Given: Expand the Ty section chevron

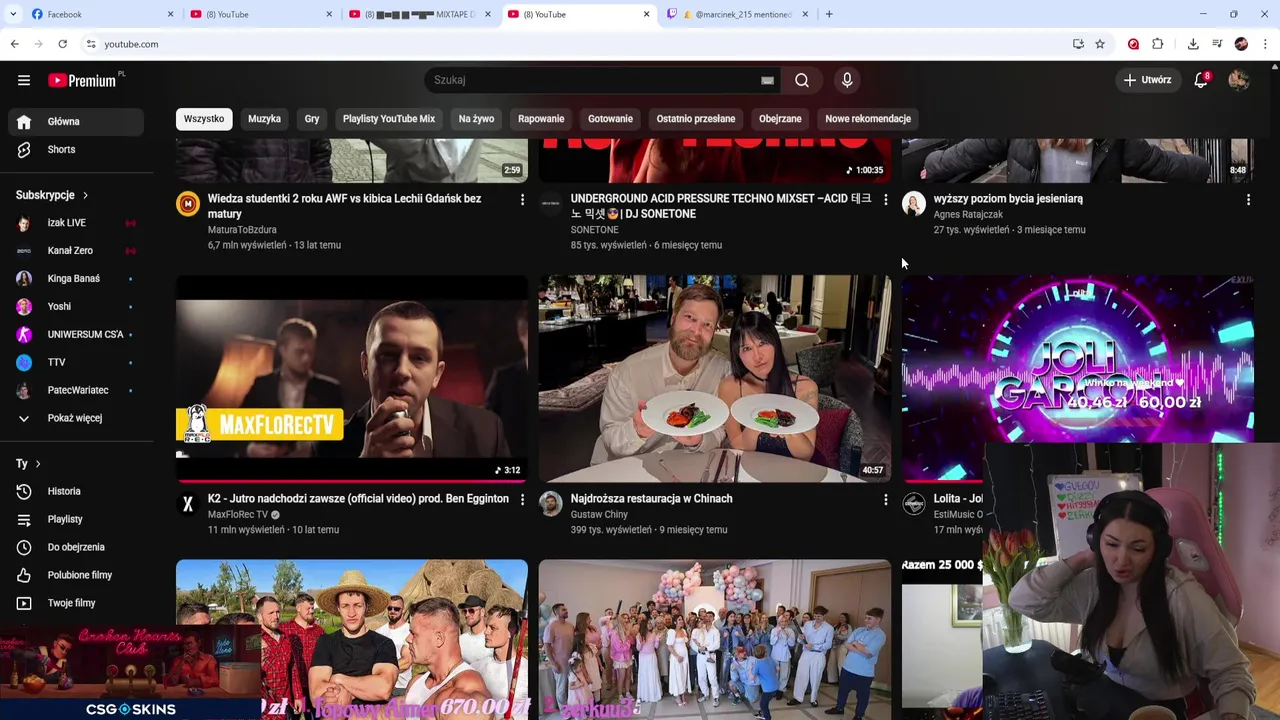Looking at the screenshot, I should [38, 464].
